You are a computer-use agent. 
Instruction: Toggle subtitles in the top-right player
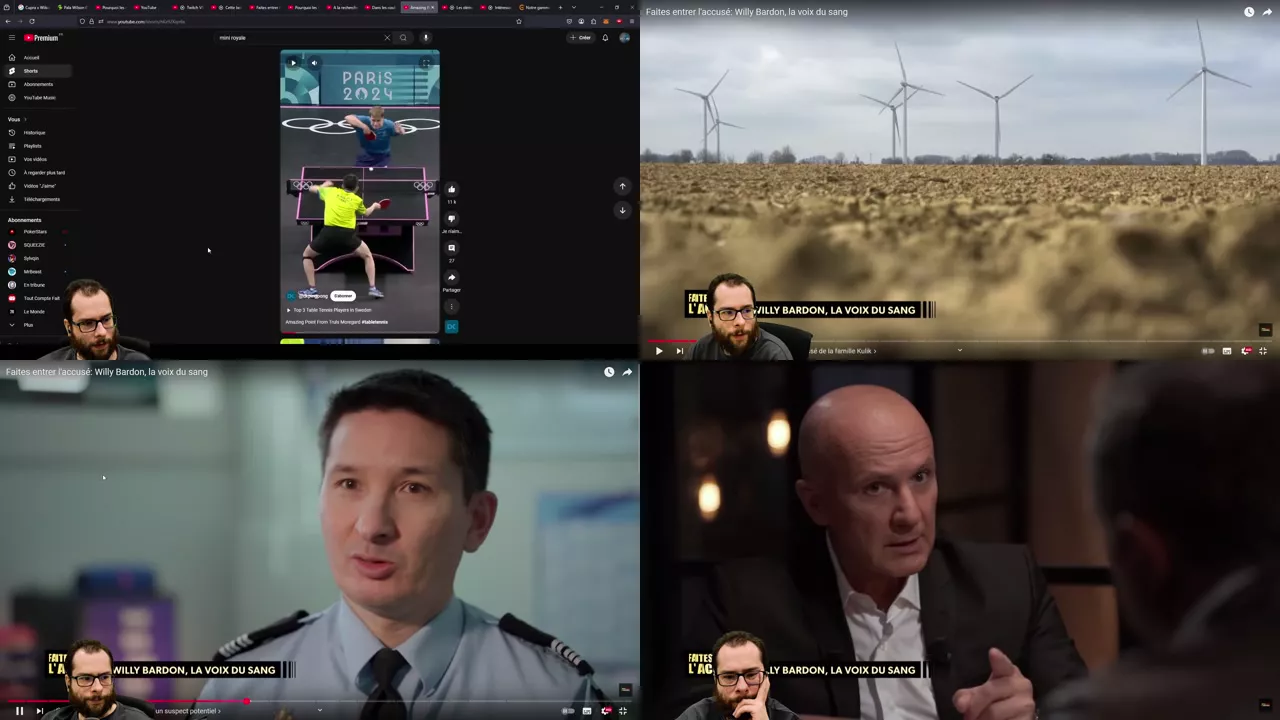pos(1227,351)
